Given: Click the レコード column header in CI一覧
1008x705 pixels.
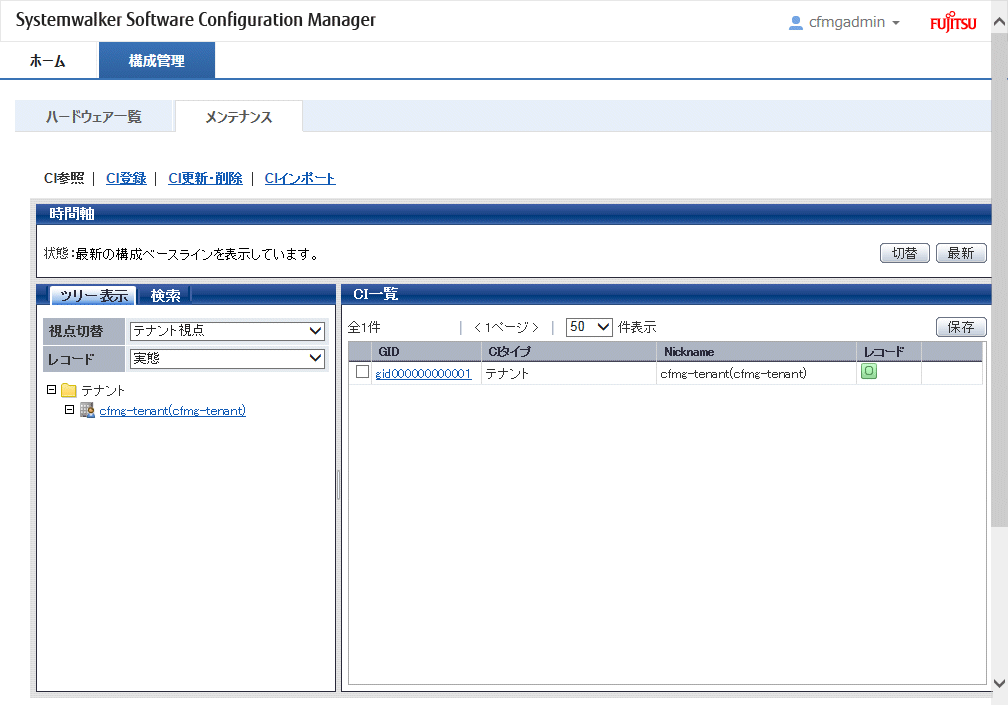Looking at the screenshot, I should (x=888, y=352).
